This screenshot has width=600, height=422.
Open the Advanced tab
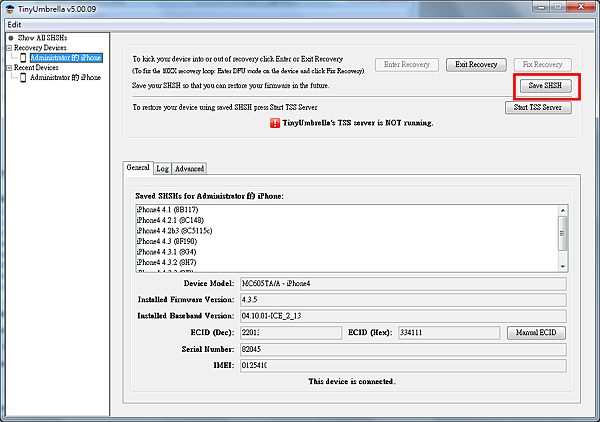[x=189, y=169]
